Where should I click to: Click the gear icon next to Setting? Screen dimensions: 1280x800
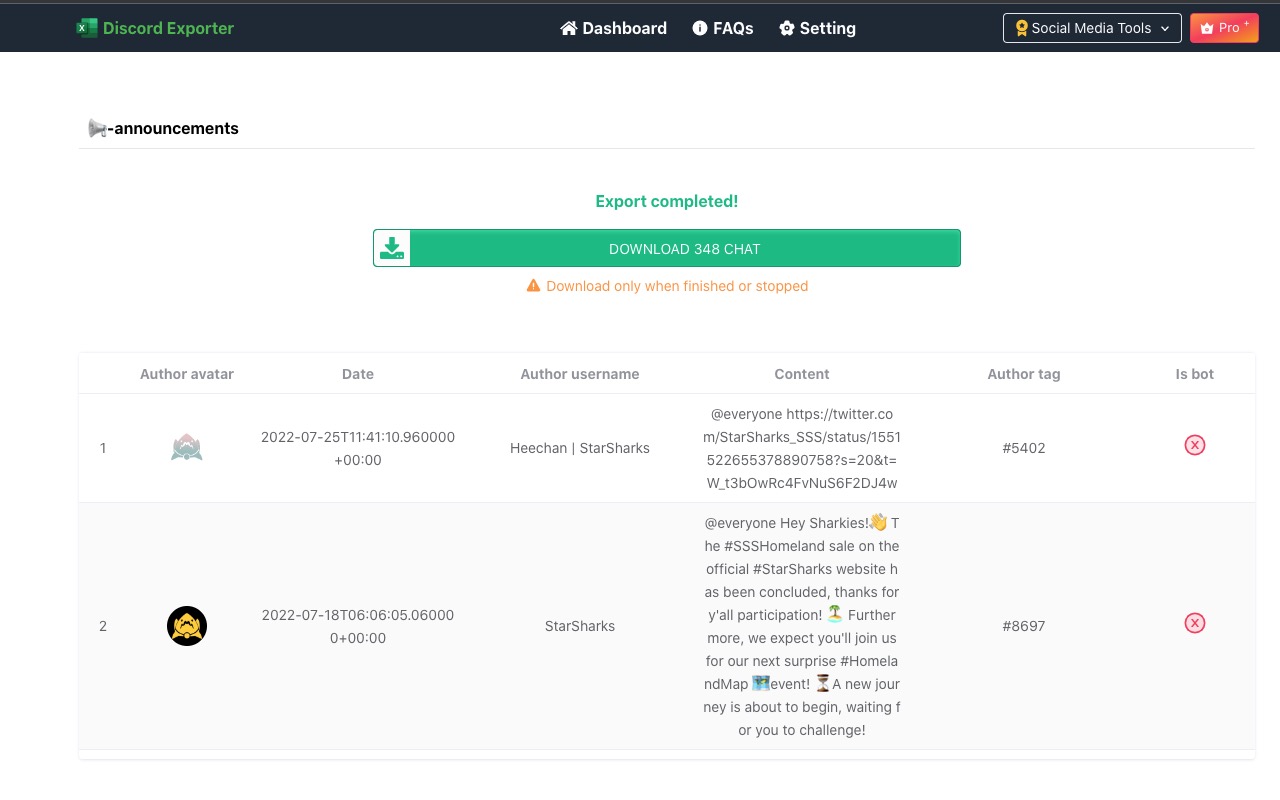pyautogui.click(x=786, y=28)
